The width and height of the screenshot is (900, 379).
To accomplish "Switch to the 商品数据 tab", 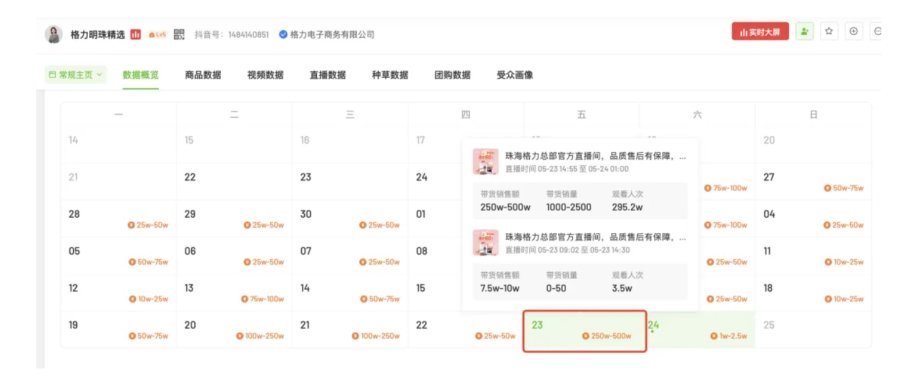I will click(203, 75).
